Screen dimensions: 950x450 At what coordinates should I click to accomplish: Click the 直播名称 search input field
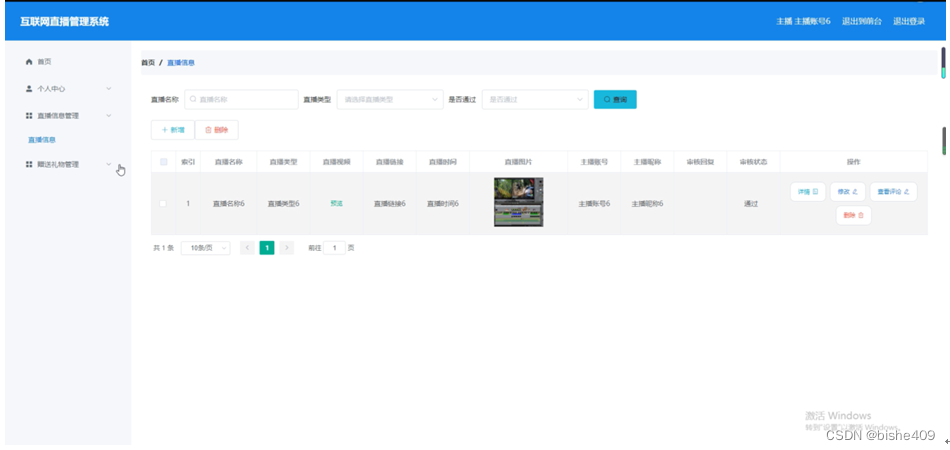point(241,99)
